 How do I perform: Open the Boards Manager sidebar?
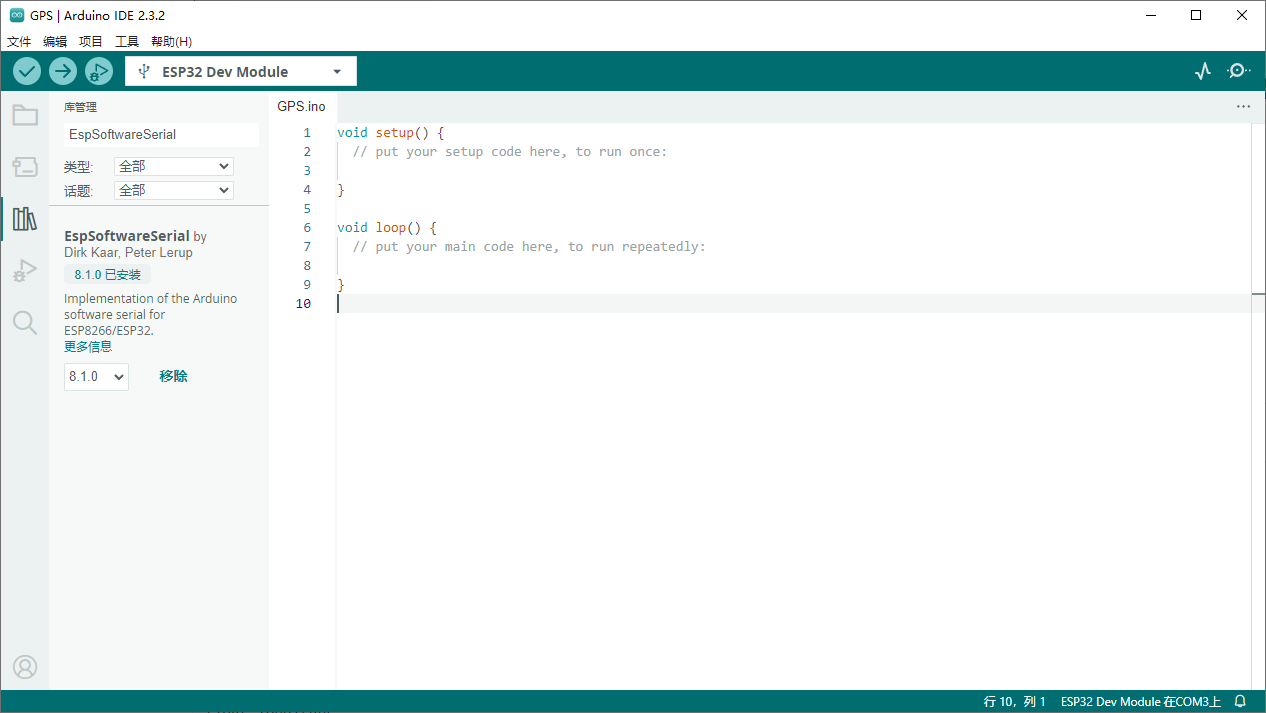(25, 167)
